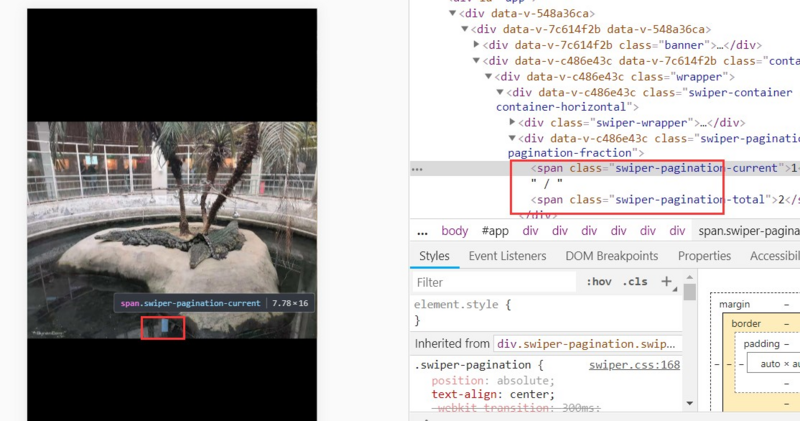Collapse the swiper-container div node
The image size is (800, 421).
(x=500, y=92)
